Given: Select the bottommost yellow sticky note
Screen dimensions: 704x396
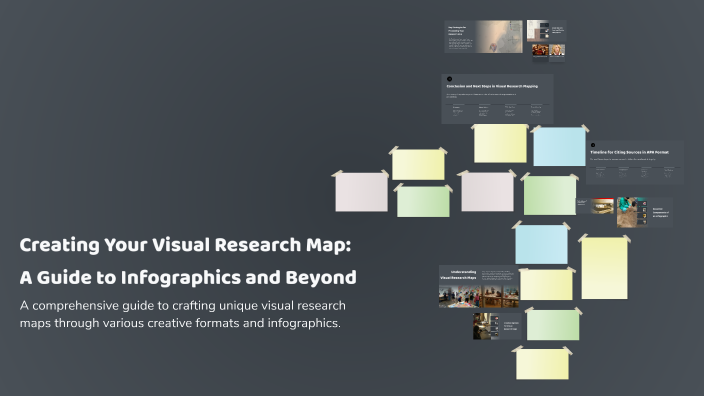Looking at the screenshot, I should (542, 364).
